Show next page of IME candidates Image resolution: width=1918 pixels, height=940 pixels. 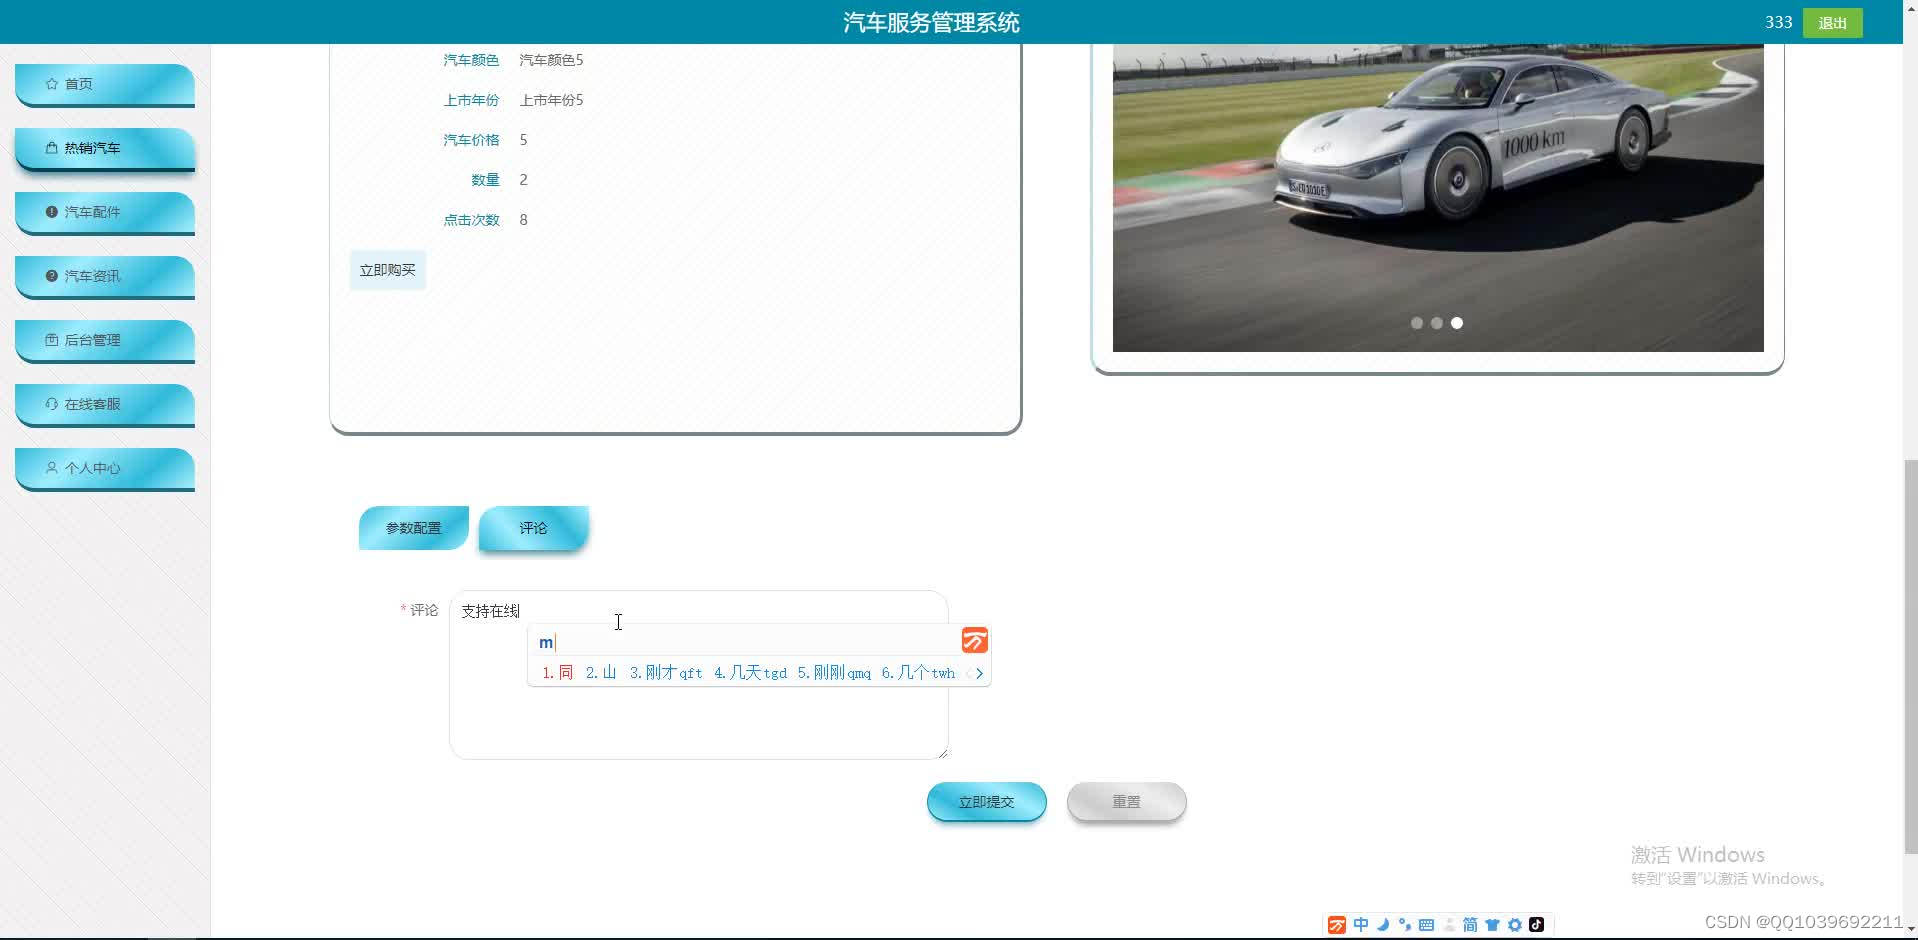(980, 674)
